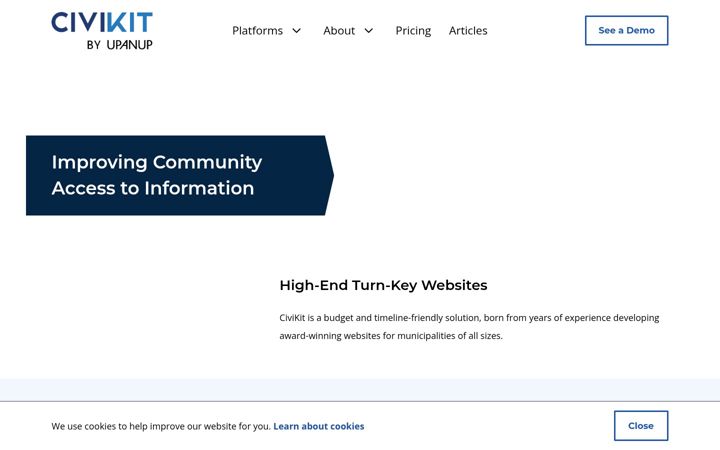Click the CiviKit budget-friendly description paragraph
This screenshot has width=720, height=450.
pyautogui.click(x=469, y=326)
